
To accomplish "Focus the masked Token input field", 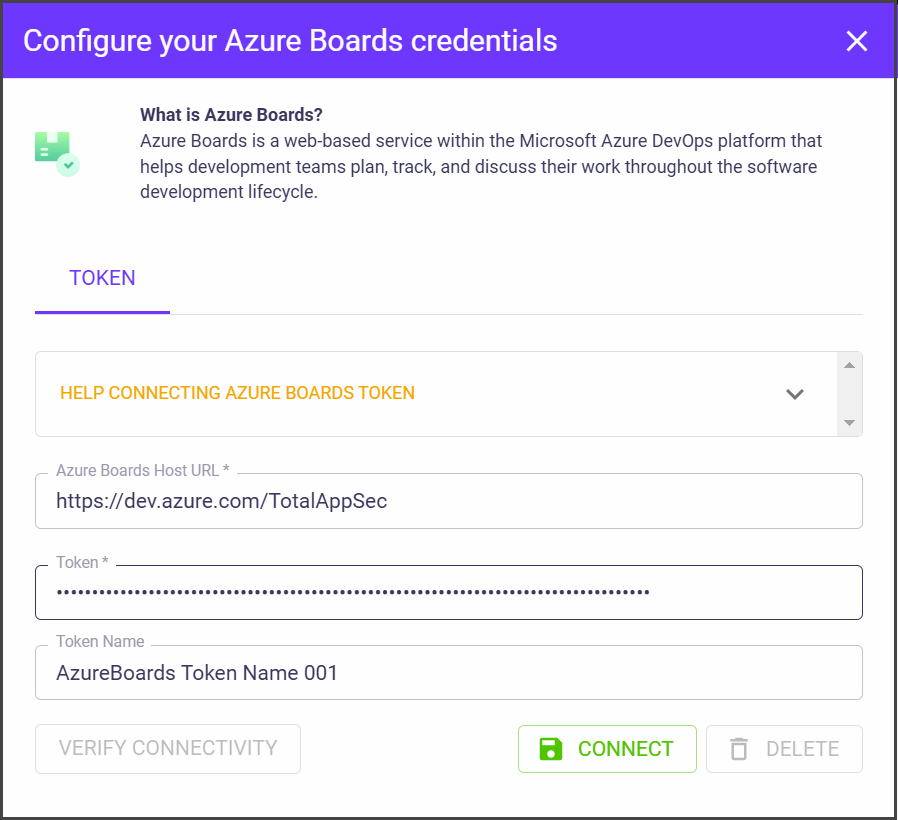I will pos(448,592).
